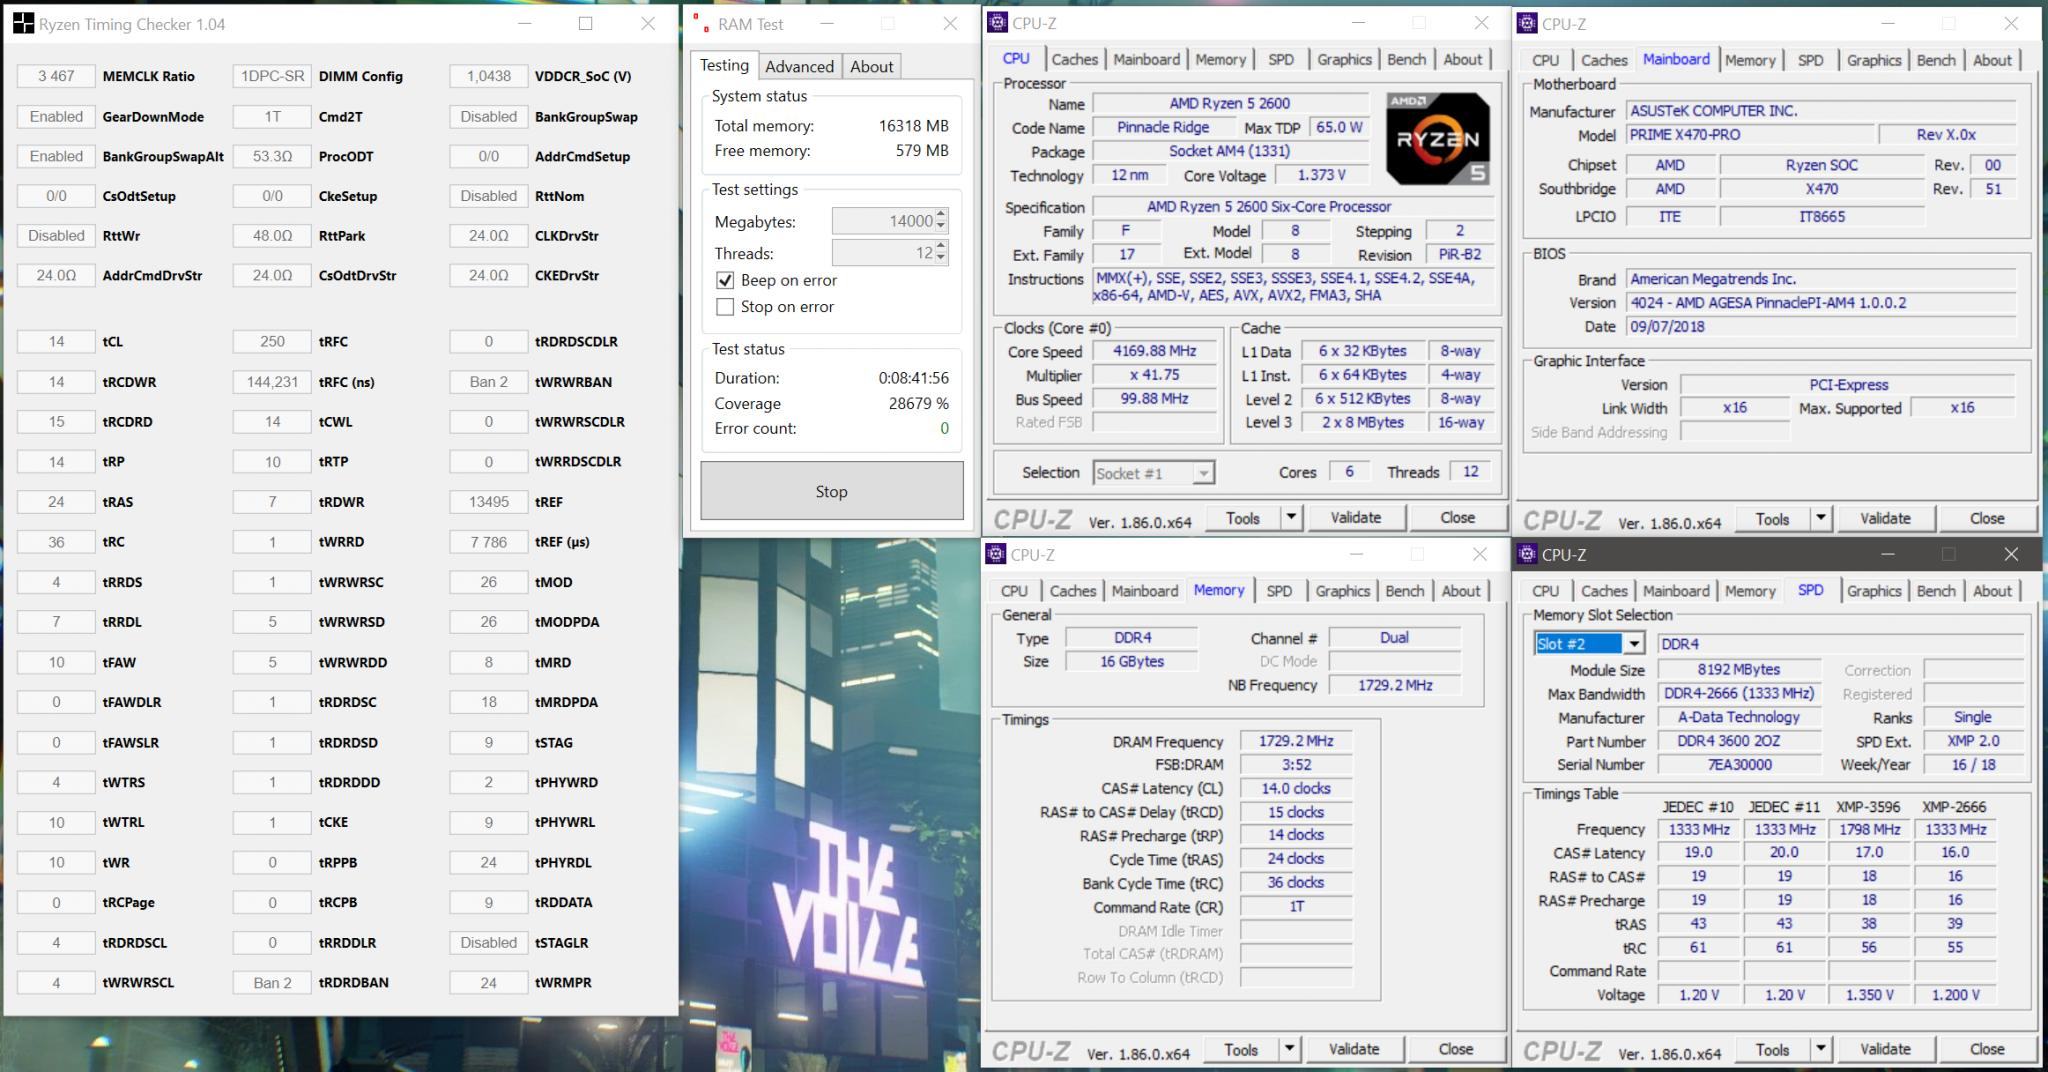
Task: Select the Testing tab in RAM Test
Action: (x=724, y=65)
